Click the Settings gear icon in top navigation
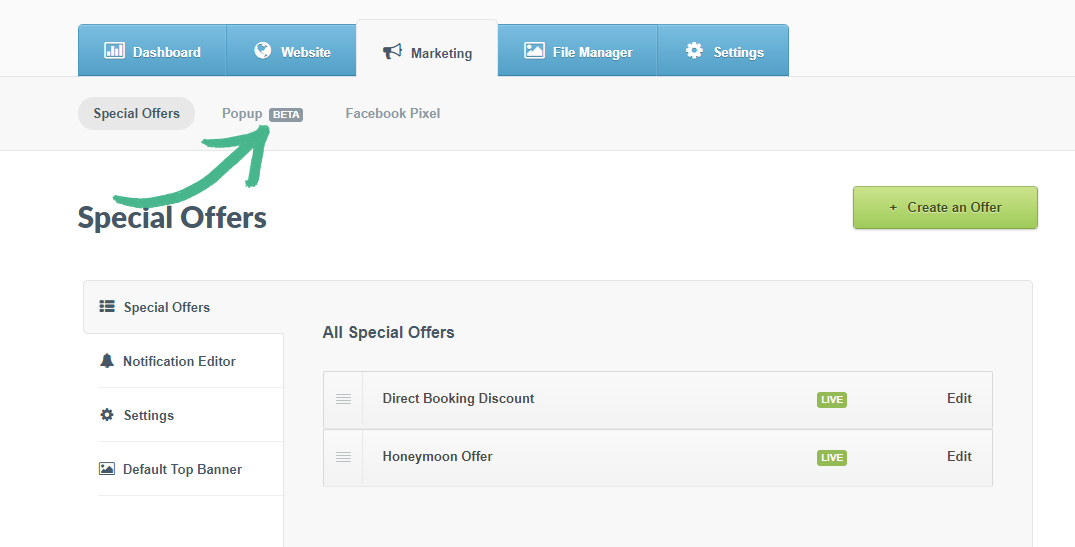Image resolution: width=1075 pixels, height=547 pixels. (x=694, y=51)
